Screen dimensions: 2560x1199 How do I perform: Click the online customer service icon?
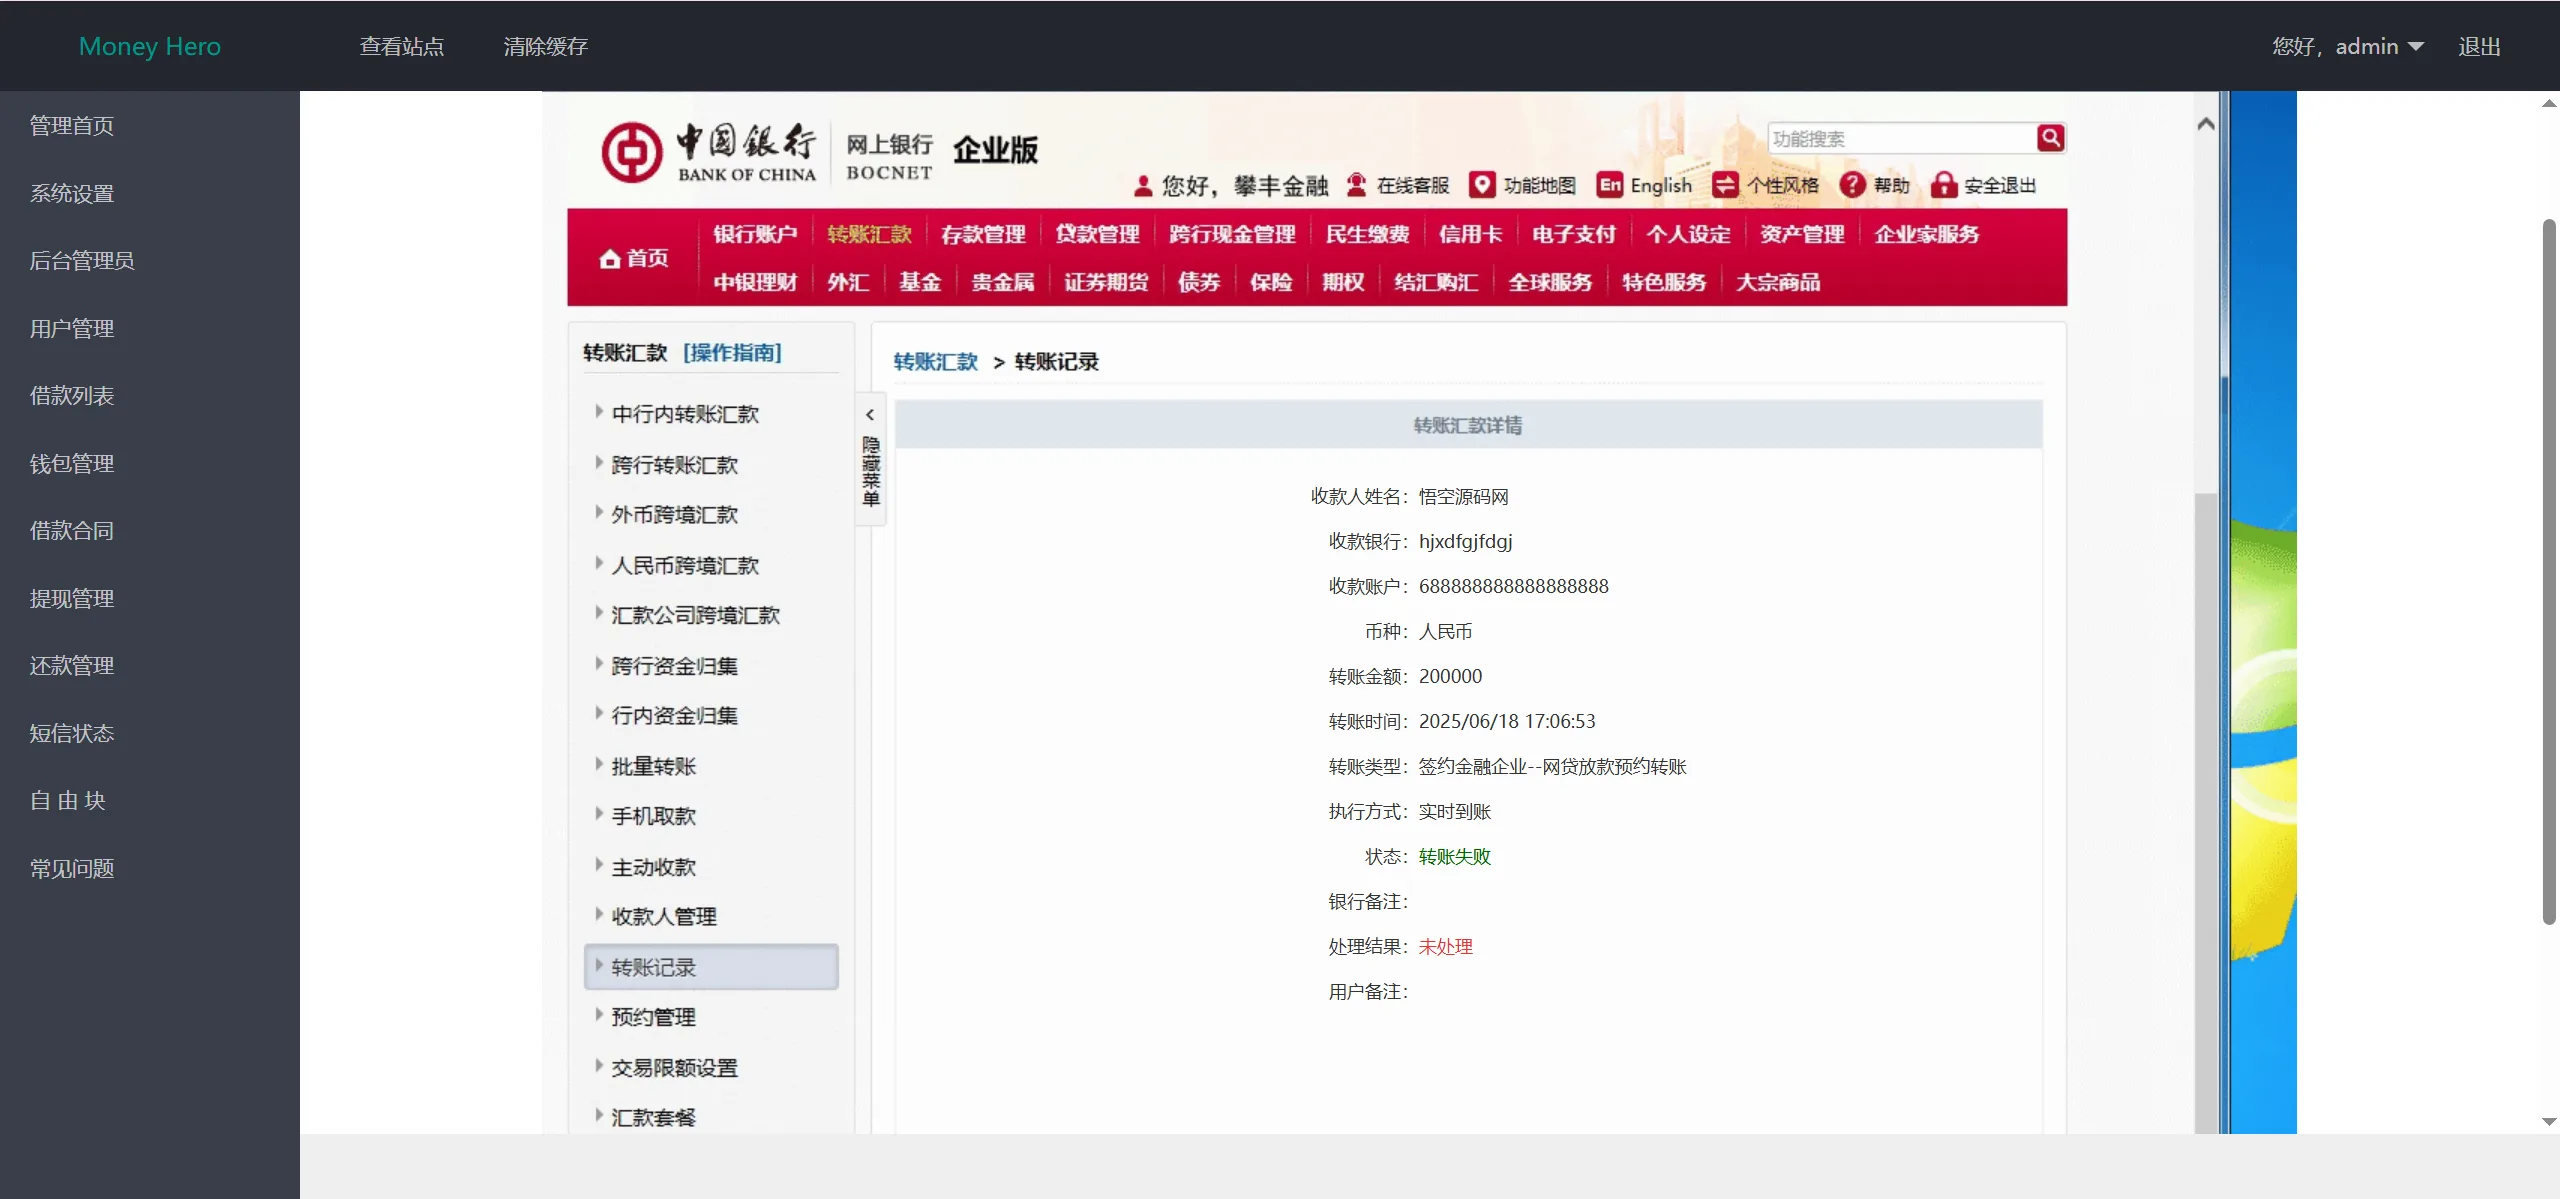click(x=1356, y=185)
